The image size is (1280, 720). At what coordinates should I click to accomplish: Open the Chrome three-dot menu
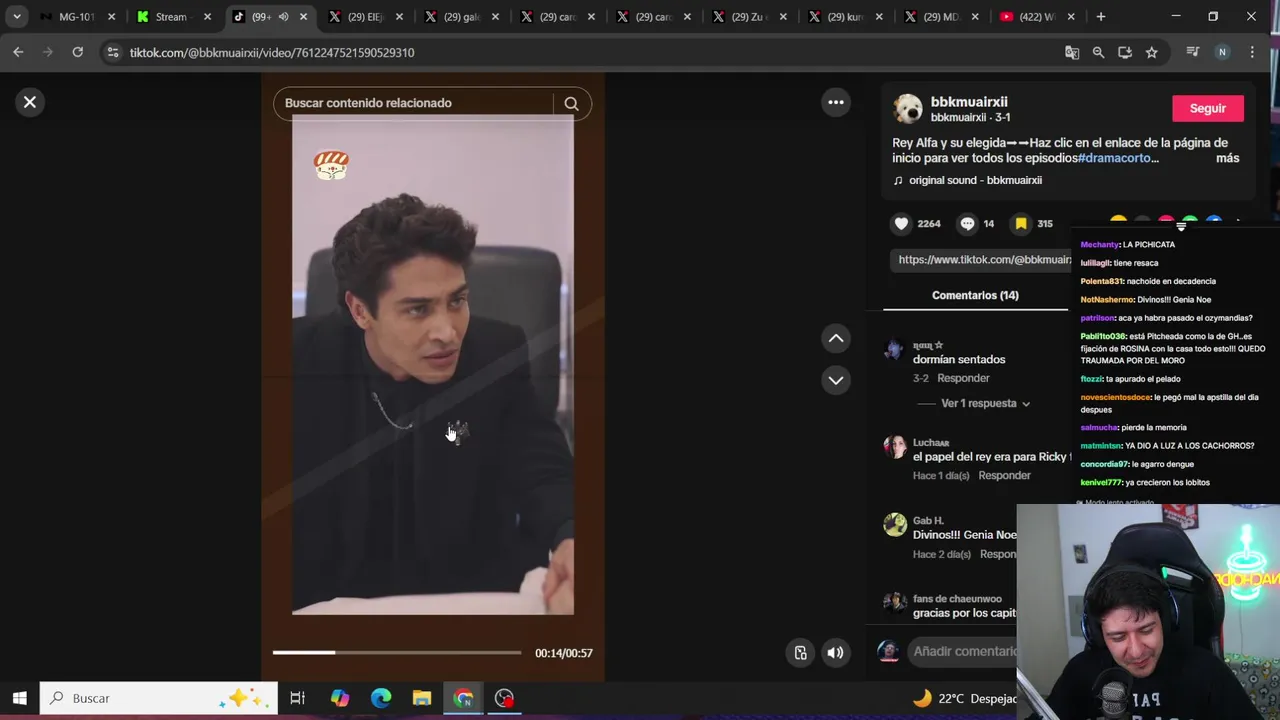tap(1252, 52)
